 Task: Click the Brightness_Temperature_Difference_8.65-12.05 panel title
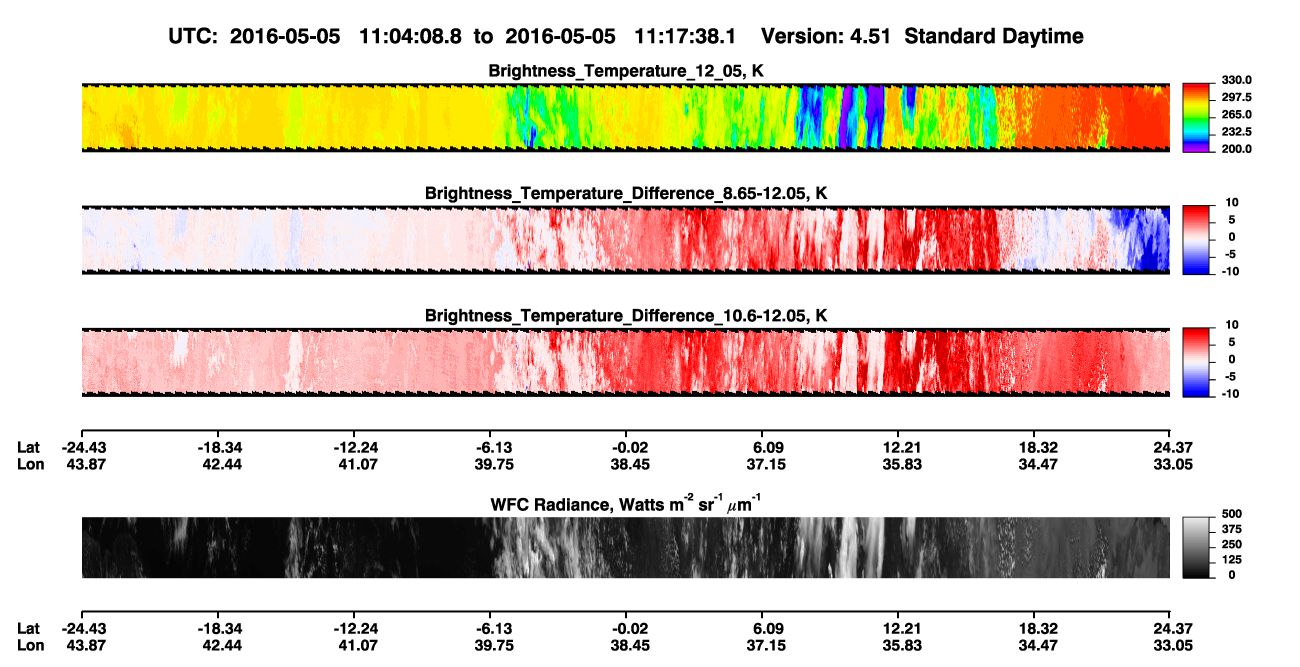pyautogui.click(x=626, y=193)
